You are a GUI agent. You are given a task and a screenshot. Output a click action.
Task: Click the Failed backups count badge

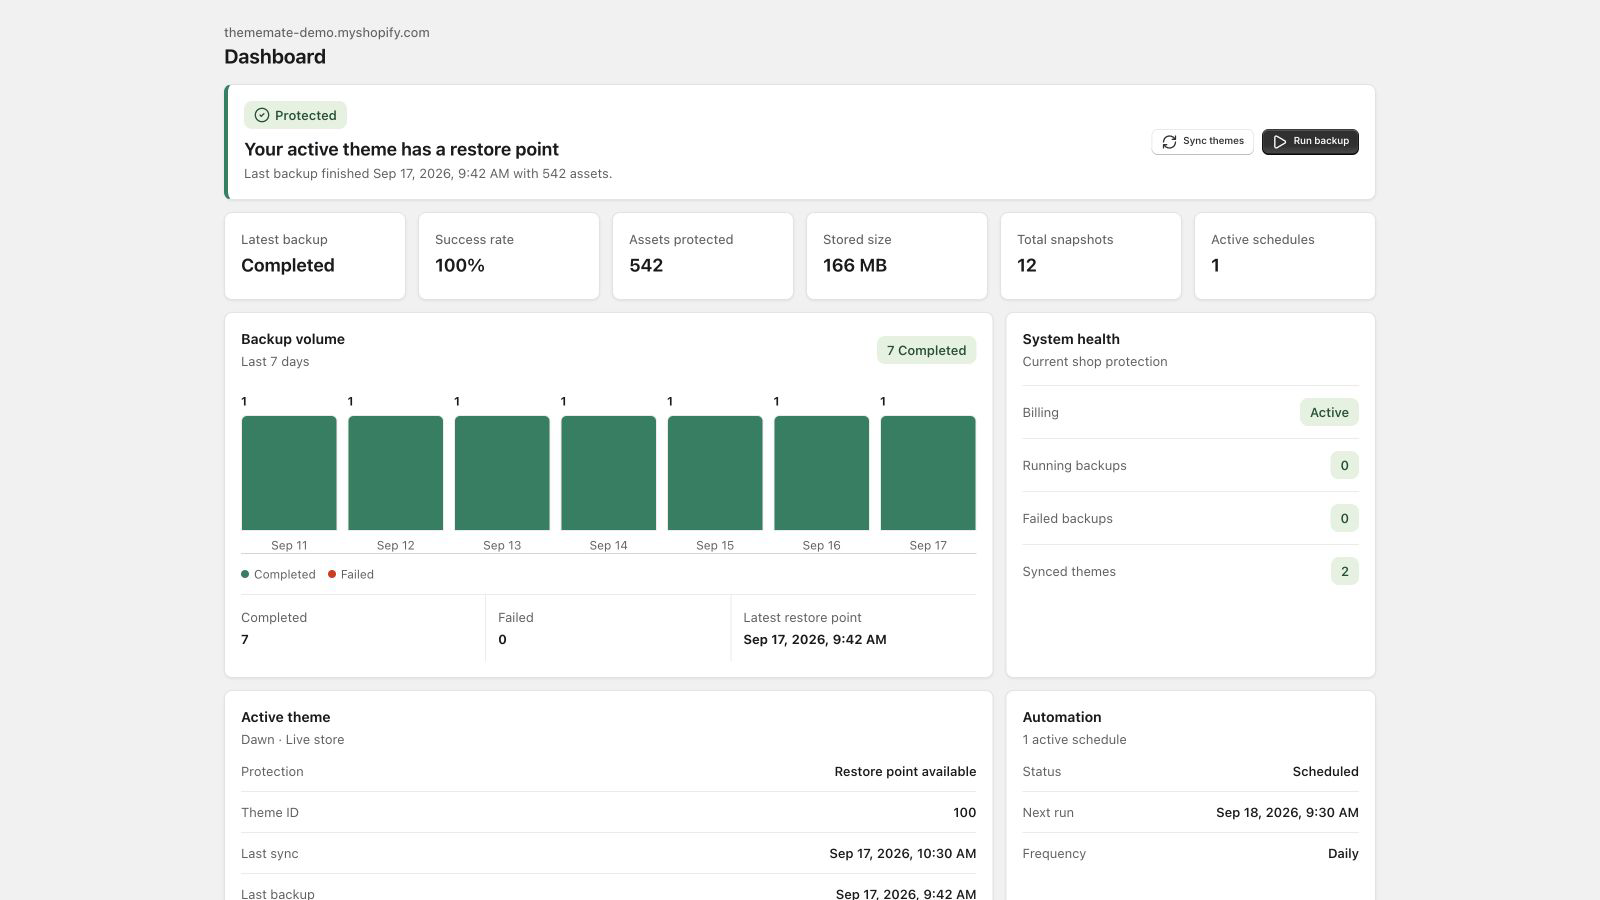pyautogui.click(x=1344, y=518)
